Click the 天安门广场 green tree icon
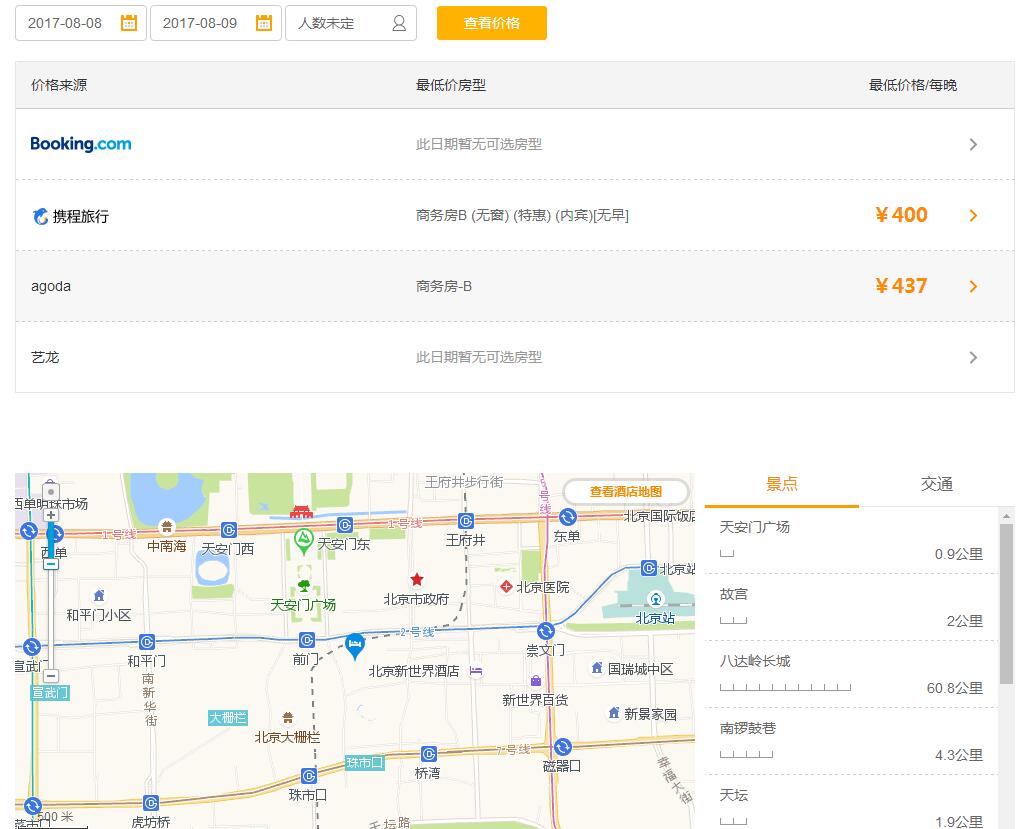1016x829 pixels. [x=304, y=586]
